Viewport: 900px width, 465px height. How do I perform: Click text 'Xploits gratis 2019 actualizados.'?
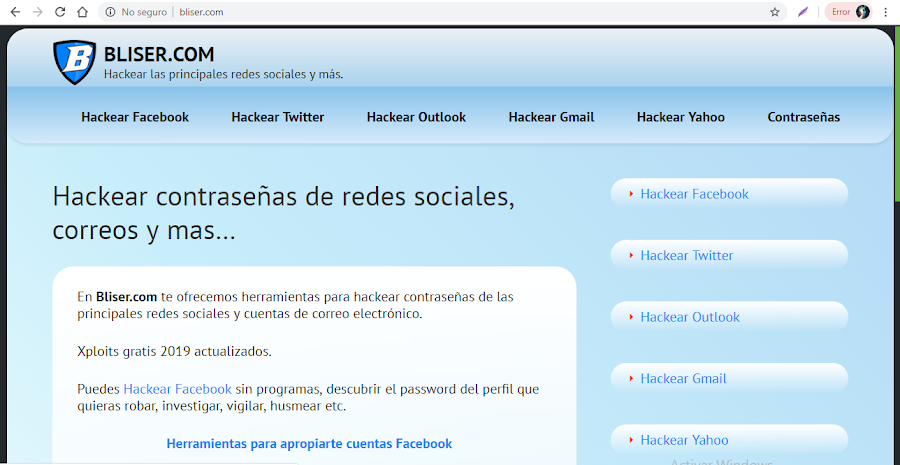click(174, 352)
